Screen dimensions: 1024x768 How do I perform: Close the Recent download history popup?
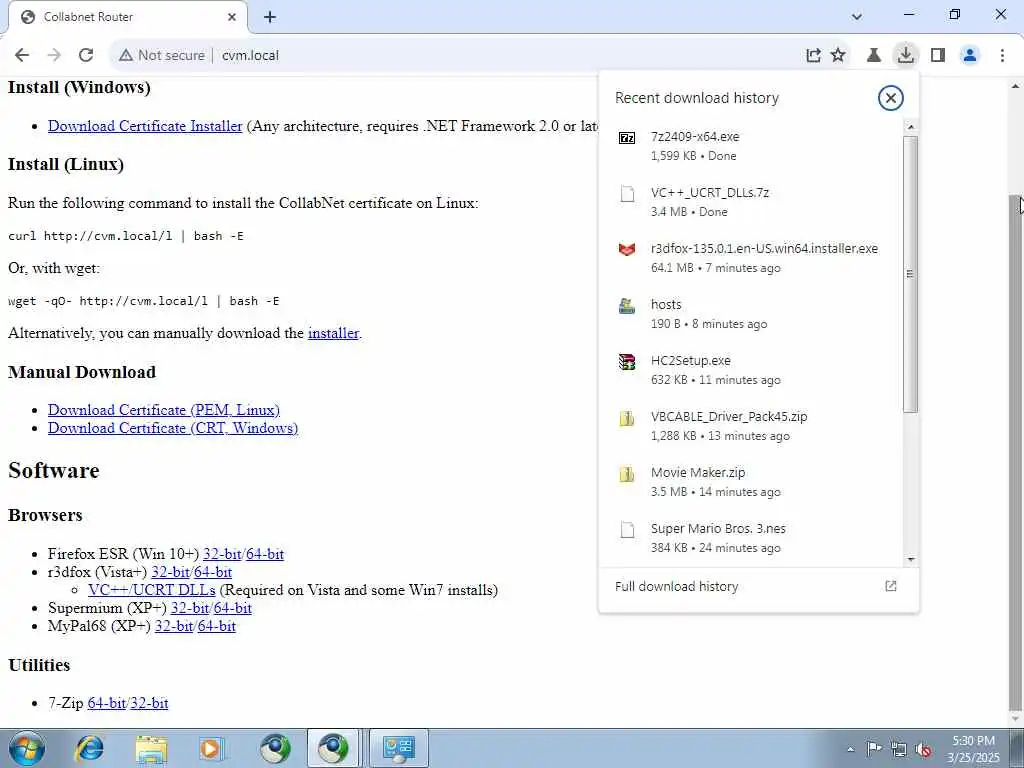[890, 98]
